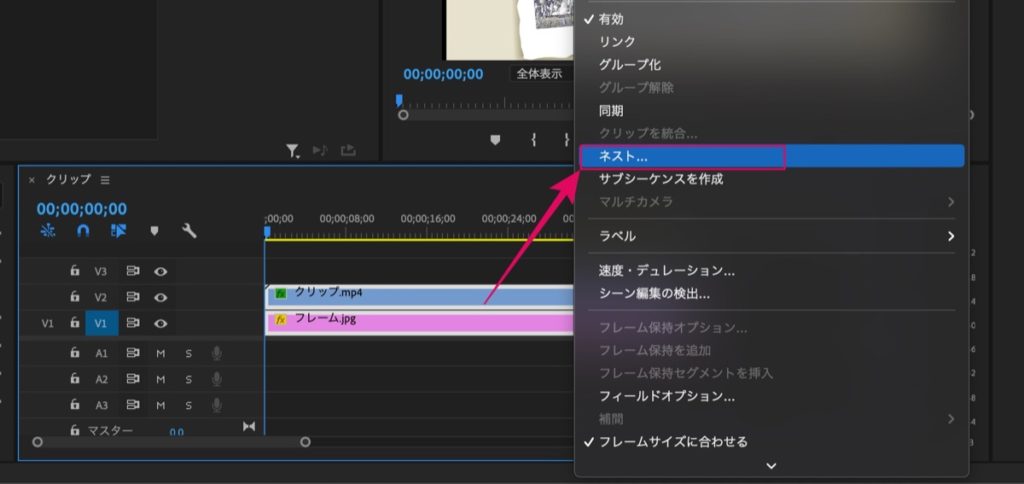Click timeline zoom scrollbar right handle

click(x=305, y=442)
